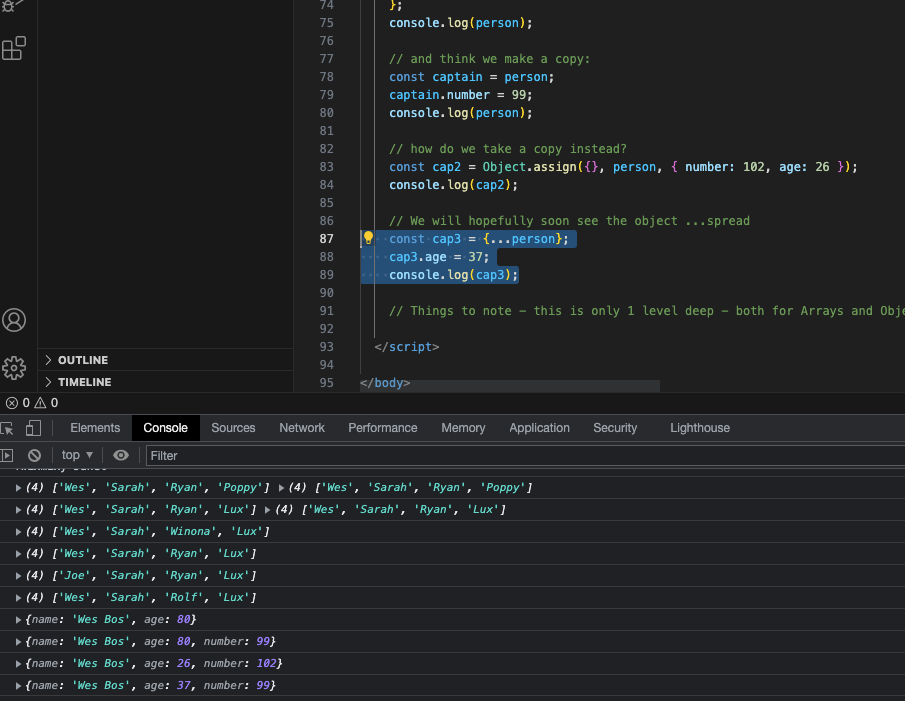
Task: Expand the logged object with number 102
Action: coord(20,664)
